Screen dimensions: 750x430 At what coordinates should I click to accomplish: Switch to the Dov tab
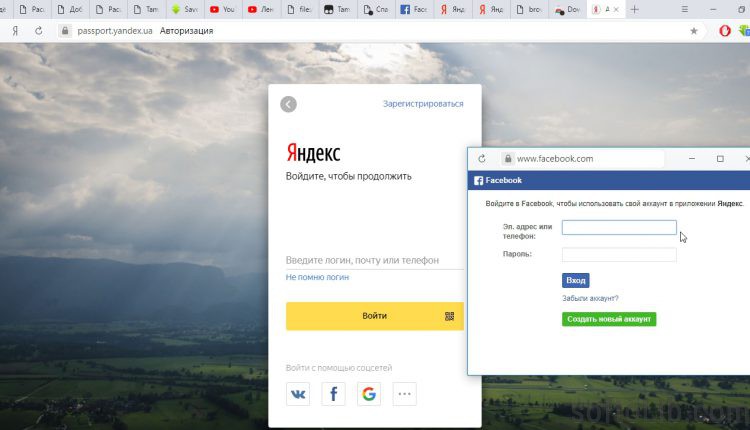(567, 9)
